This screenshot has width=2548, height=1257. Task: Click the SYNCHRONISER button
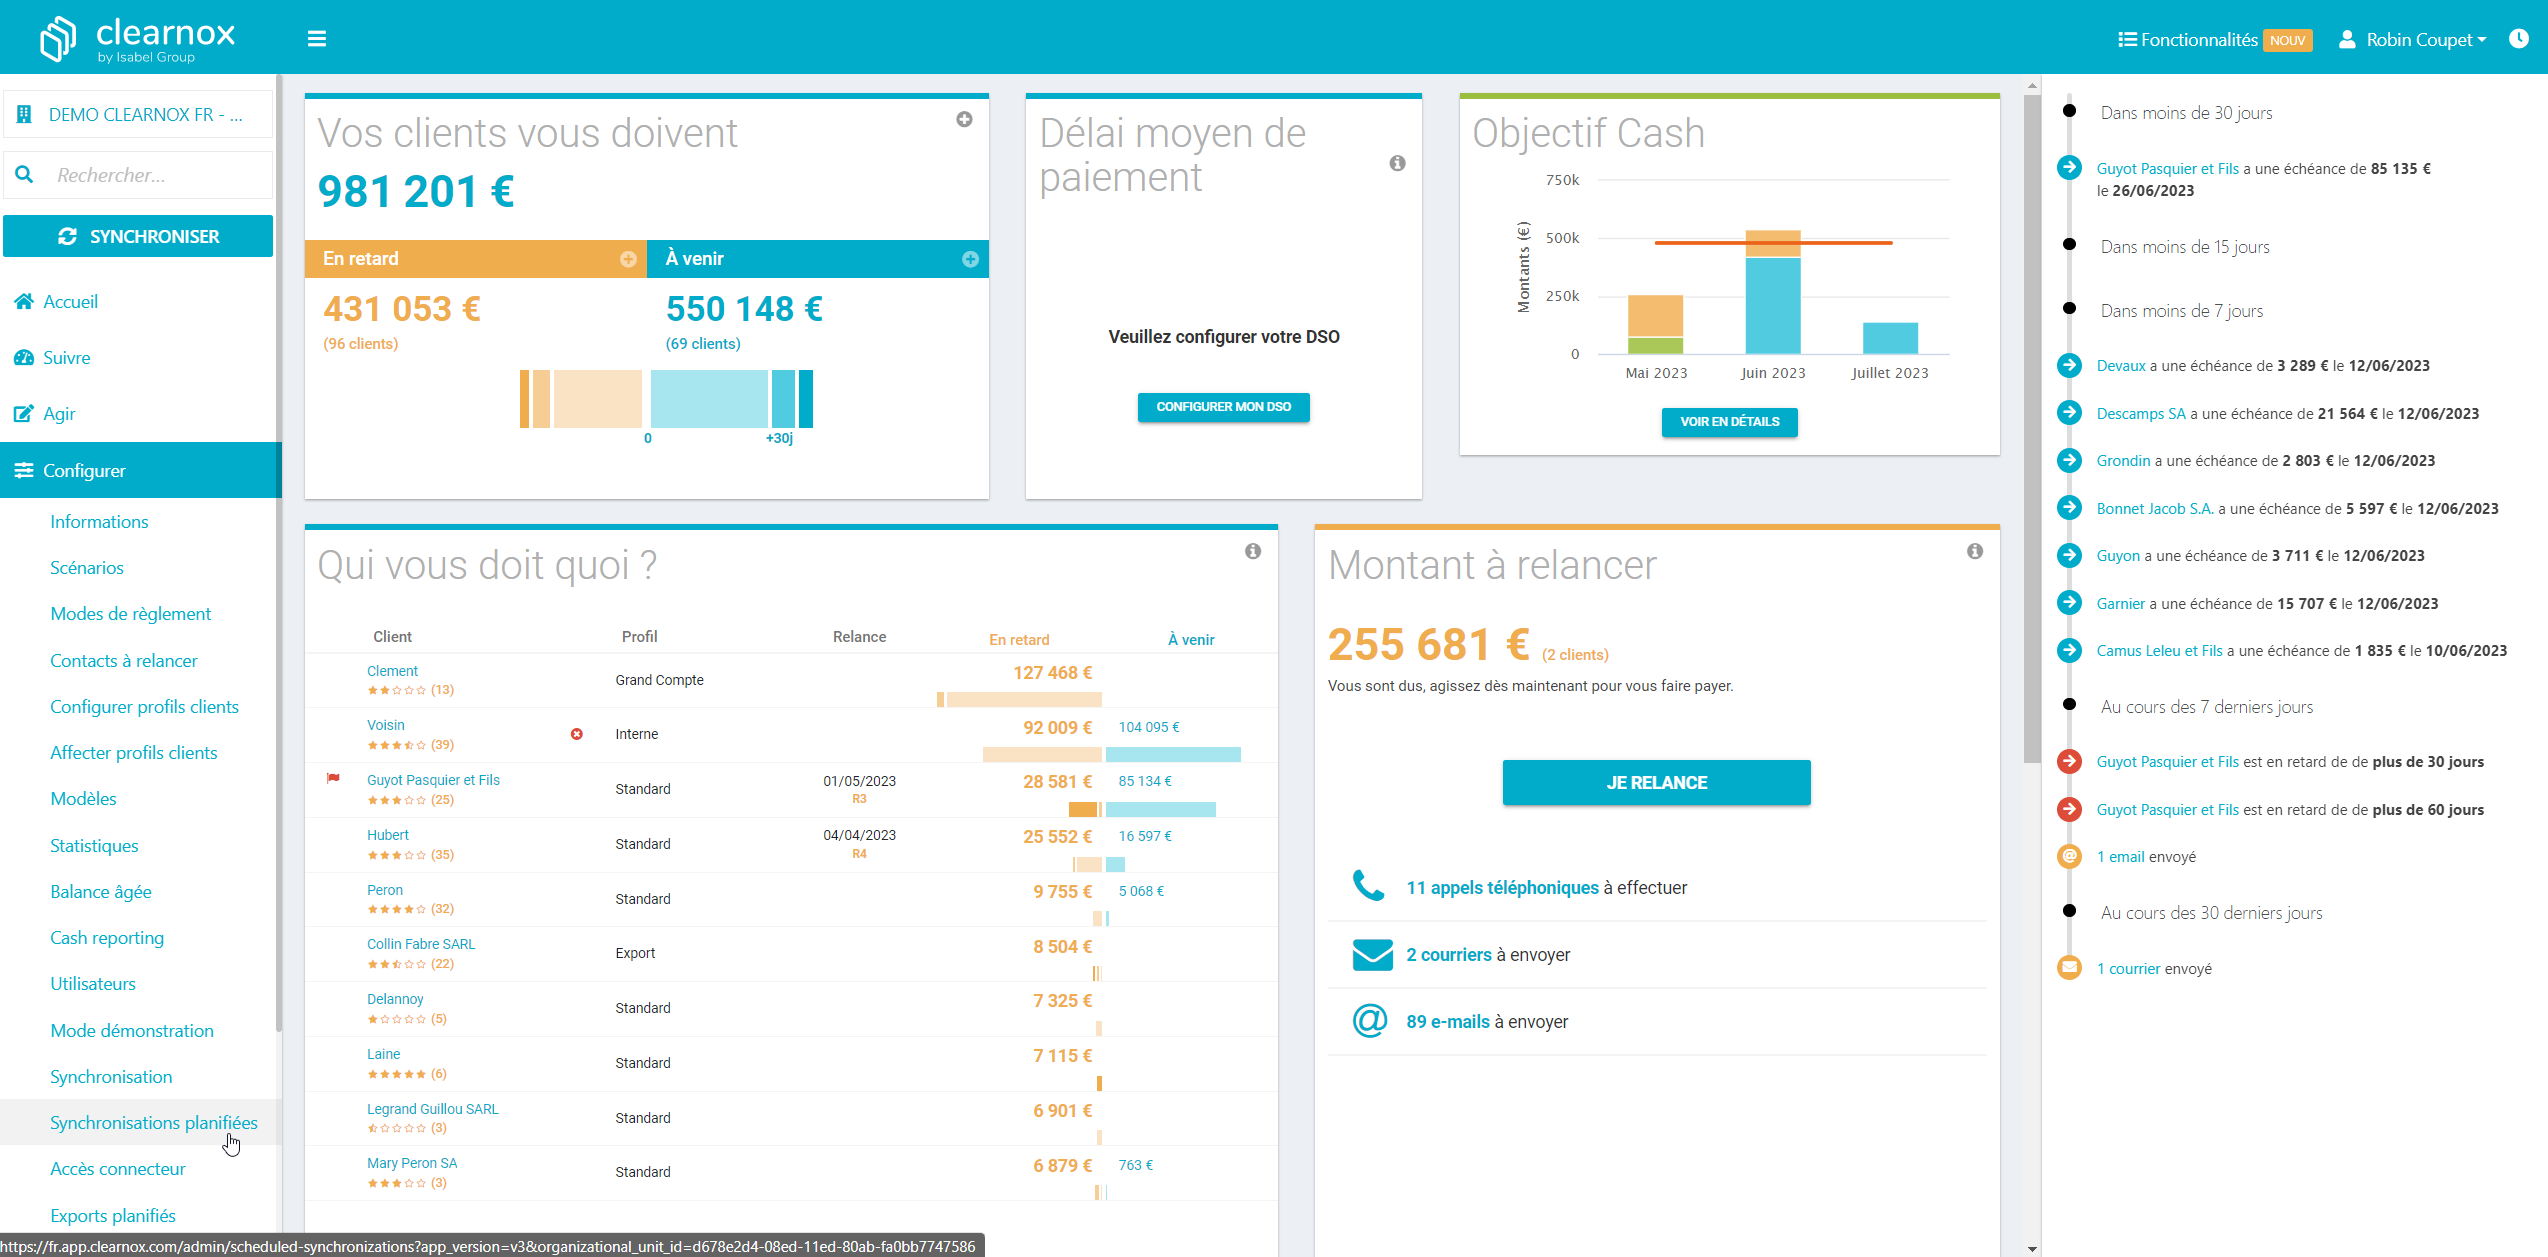pyautogui.click(x=138, y=236)
